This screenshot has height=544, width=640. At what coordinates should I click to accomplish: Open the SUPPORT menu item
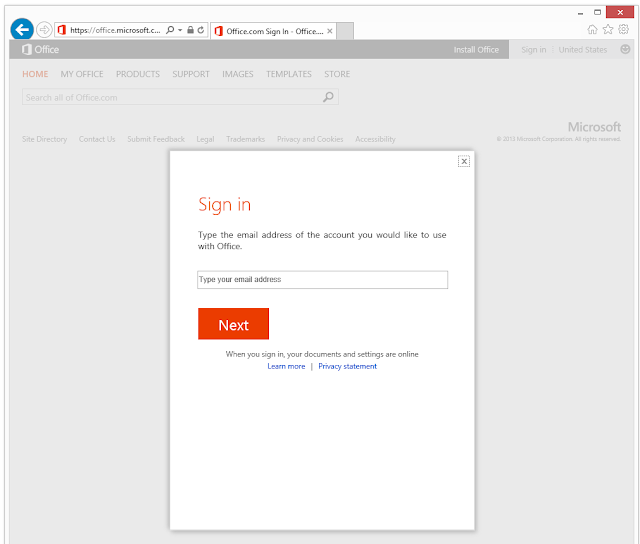pos(191,74)
